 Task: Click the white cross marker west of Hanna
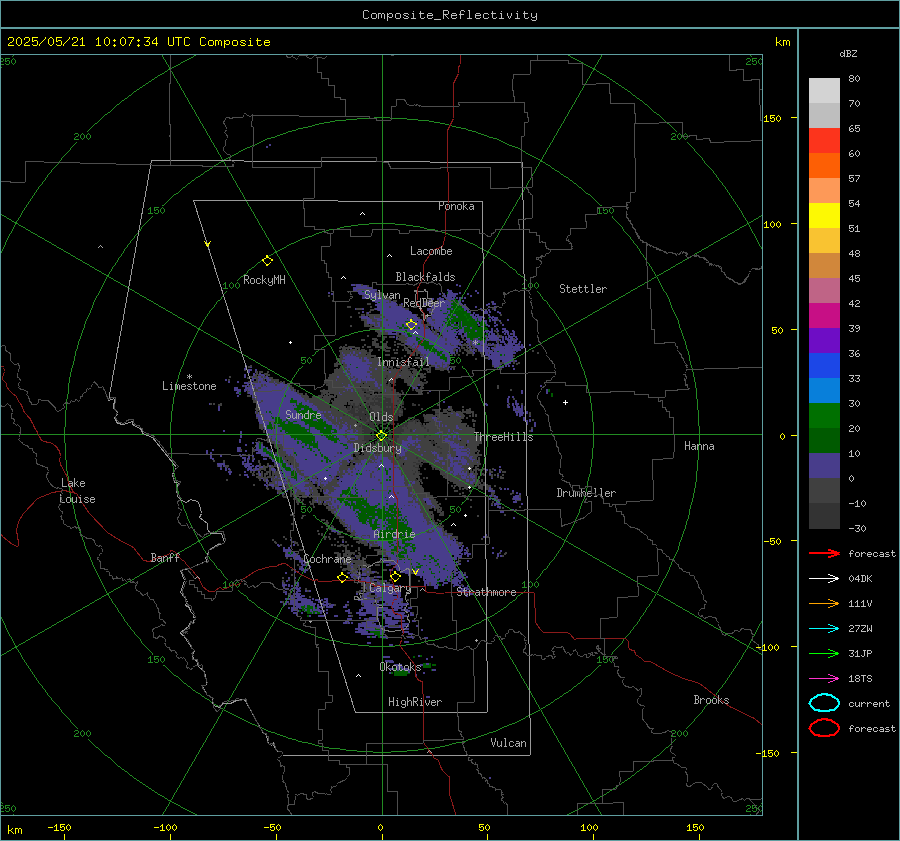pos(565,402)
